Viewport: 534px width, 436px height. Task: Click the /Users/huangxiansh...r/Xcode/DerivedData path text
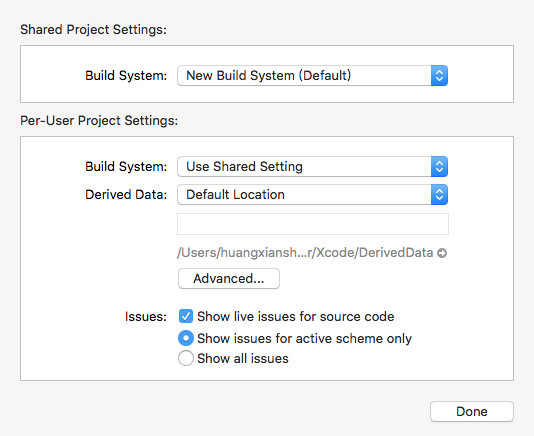pyautogui.click(x=305, y=253)
